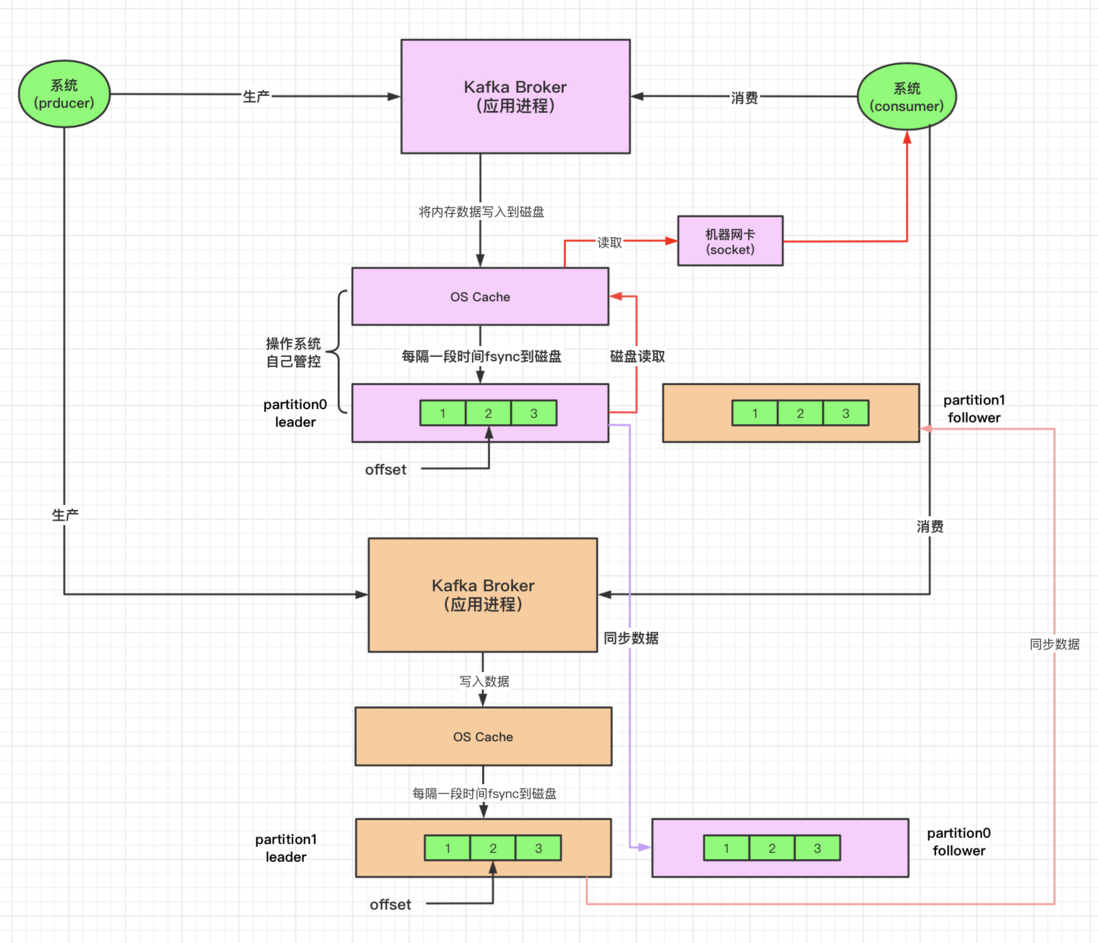Select 消费 label next to top Kafka Broker
Viewport: 1098px width, 943px height.
point(744,98)
